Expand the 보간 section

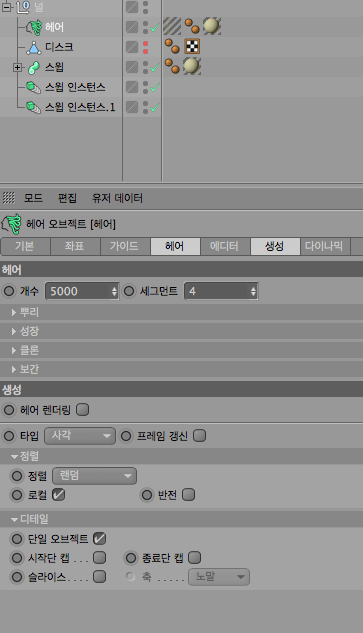(14, 369)
